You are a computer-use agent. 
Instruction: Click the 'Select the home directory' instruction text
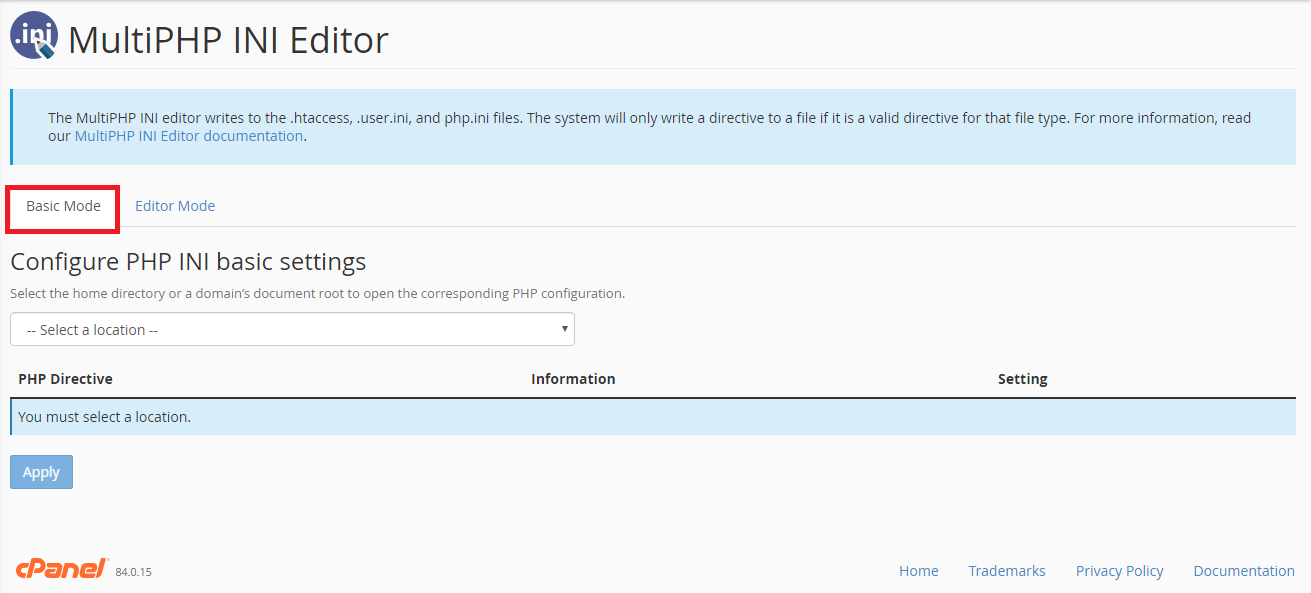tap(317, 294)
